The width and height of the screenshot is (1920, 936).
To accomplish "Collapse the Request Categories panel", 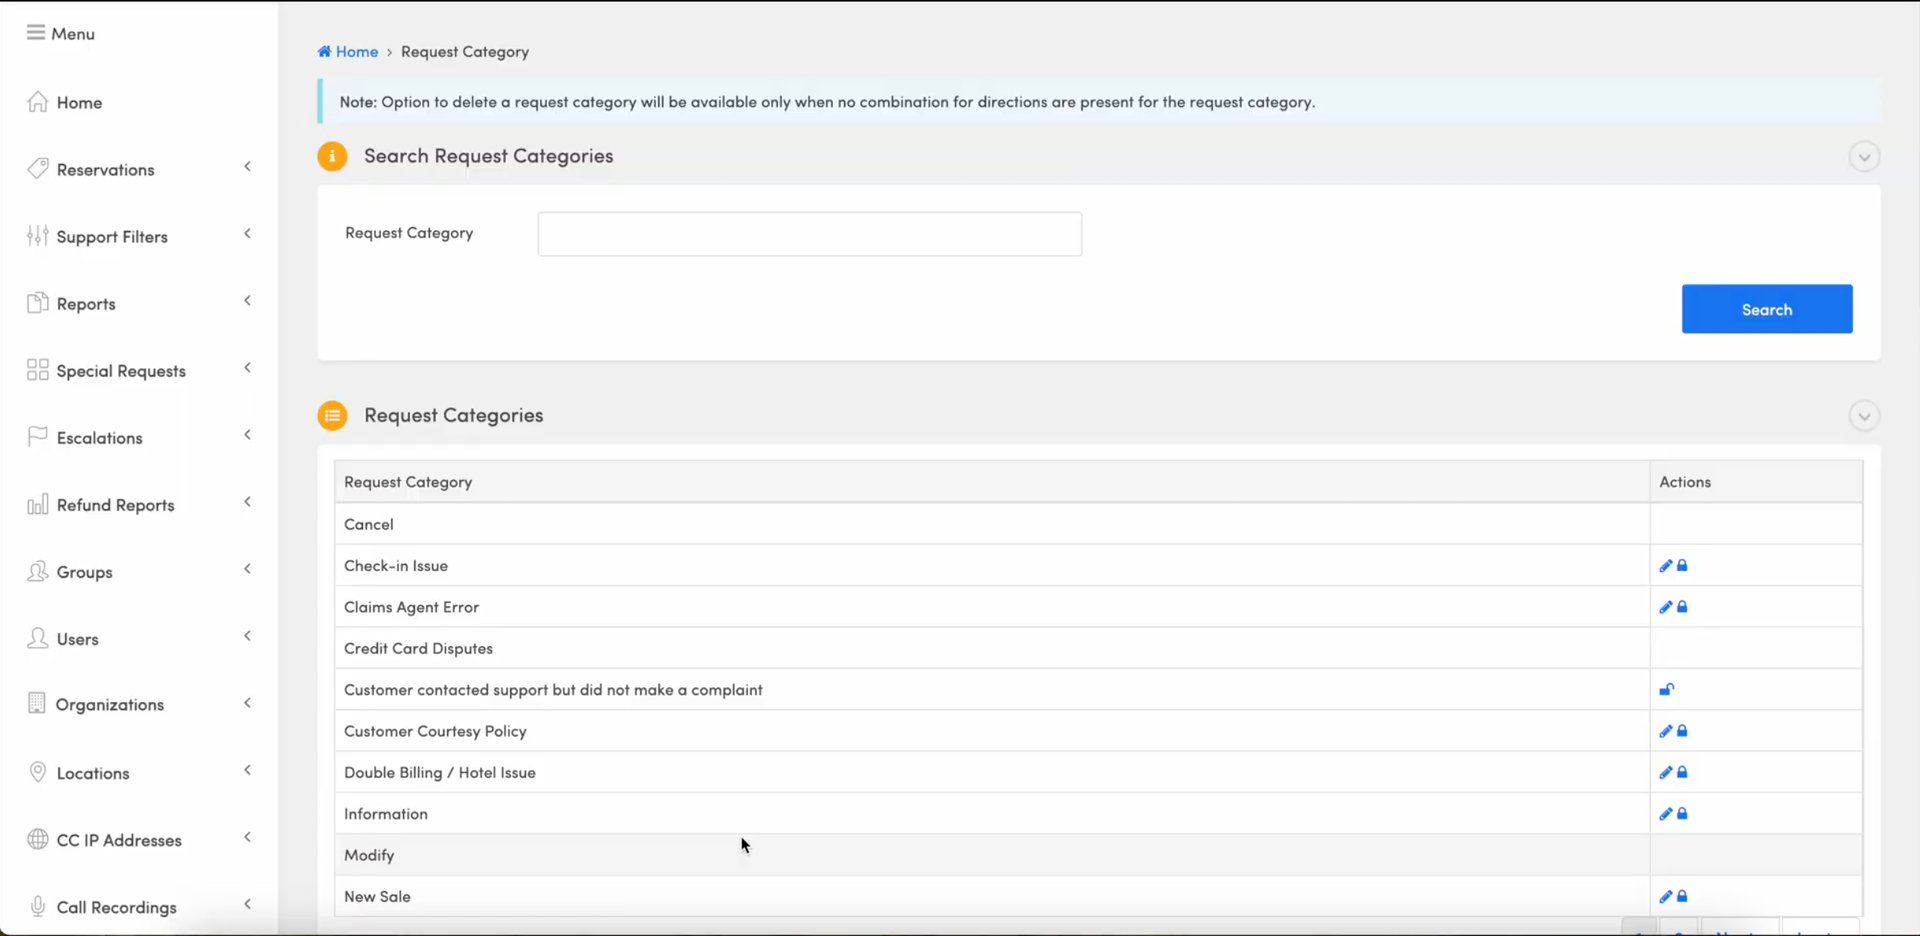I will [1863, 416].
